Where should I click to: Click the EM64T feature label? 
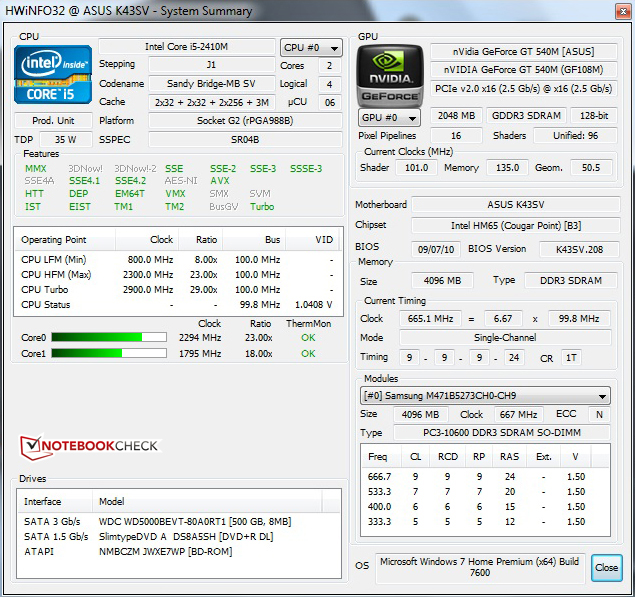pos(130,194)
